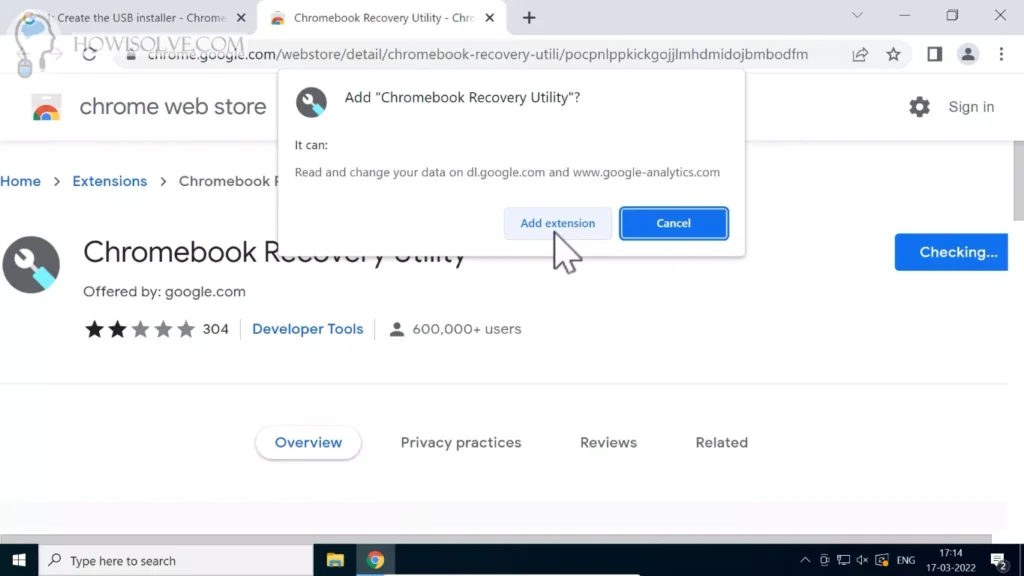Screen dimensions: 1024x576
Task: Open the clock showing 17:14
Action: click(x=951, y=560)
